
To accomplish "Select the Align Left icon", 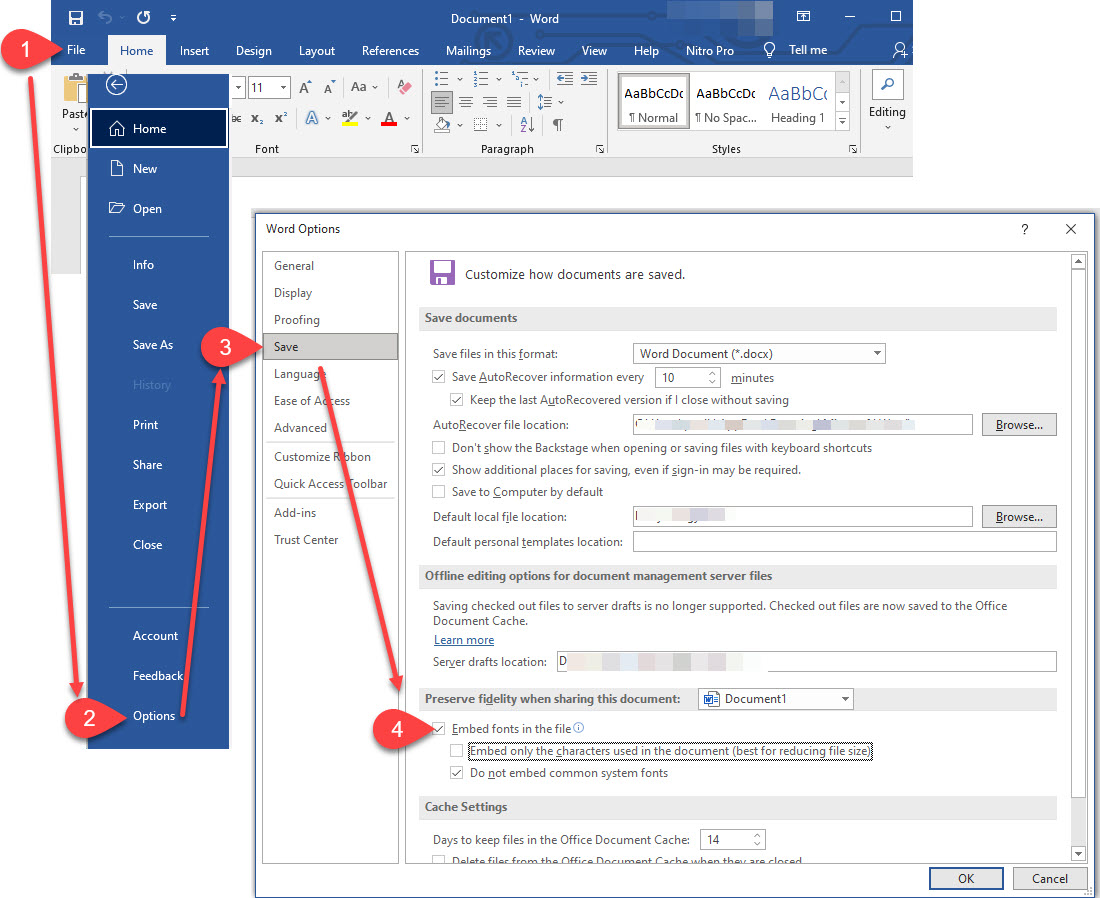I will click(x=441, y=102).
